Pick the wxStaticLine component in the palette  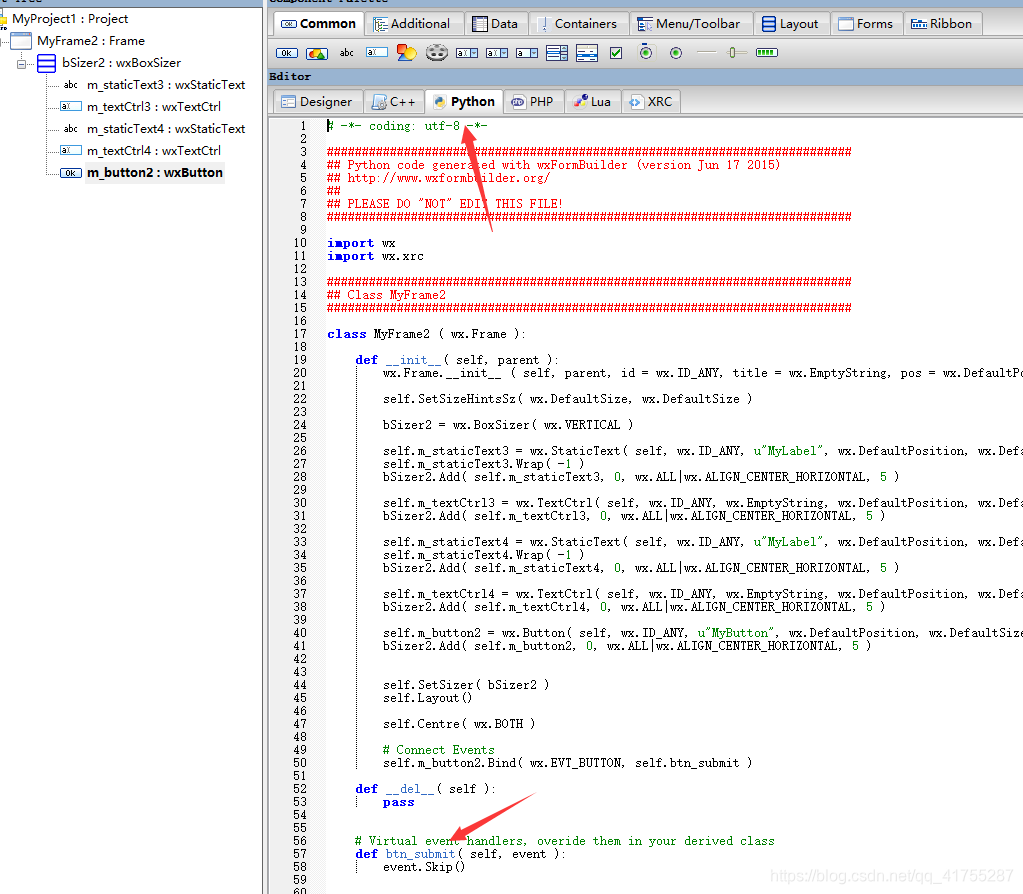(x=706, y=52)
